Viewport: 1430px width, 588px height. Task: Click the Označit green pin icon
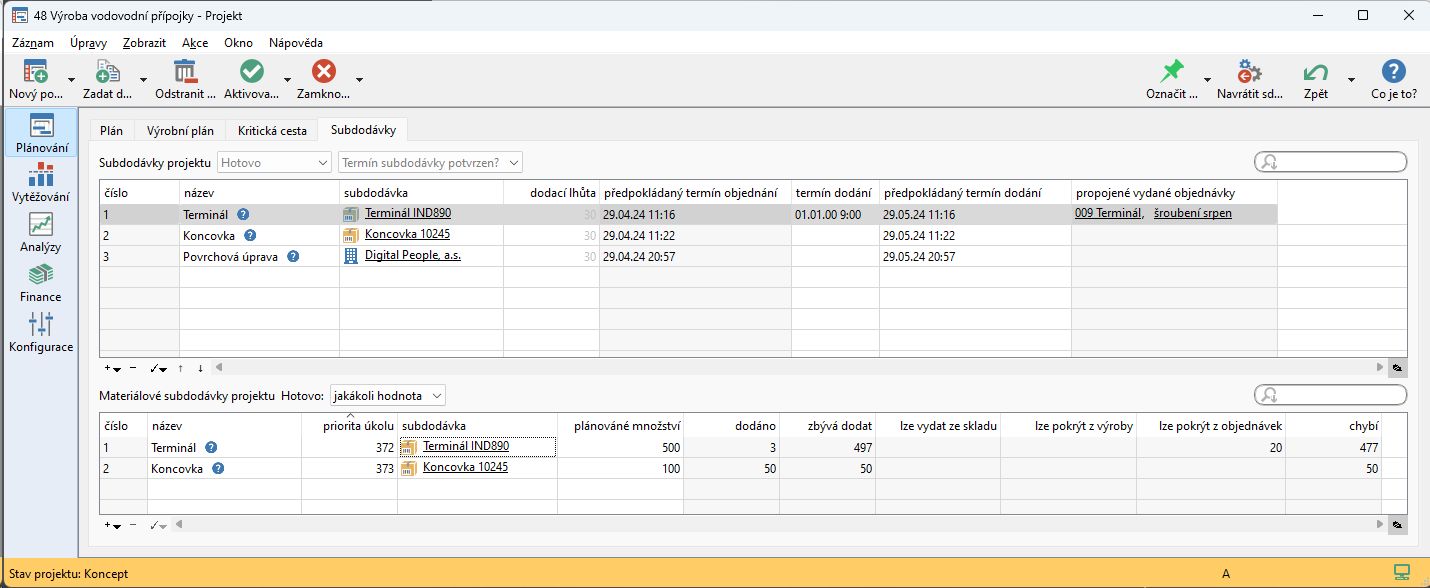(x=1171, y=72)
